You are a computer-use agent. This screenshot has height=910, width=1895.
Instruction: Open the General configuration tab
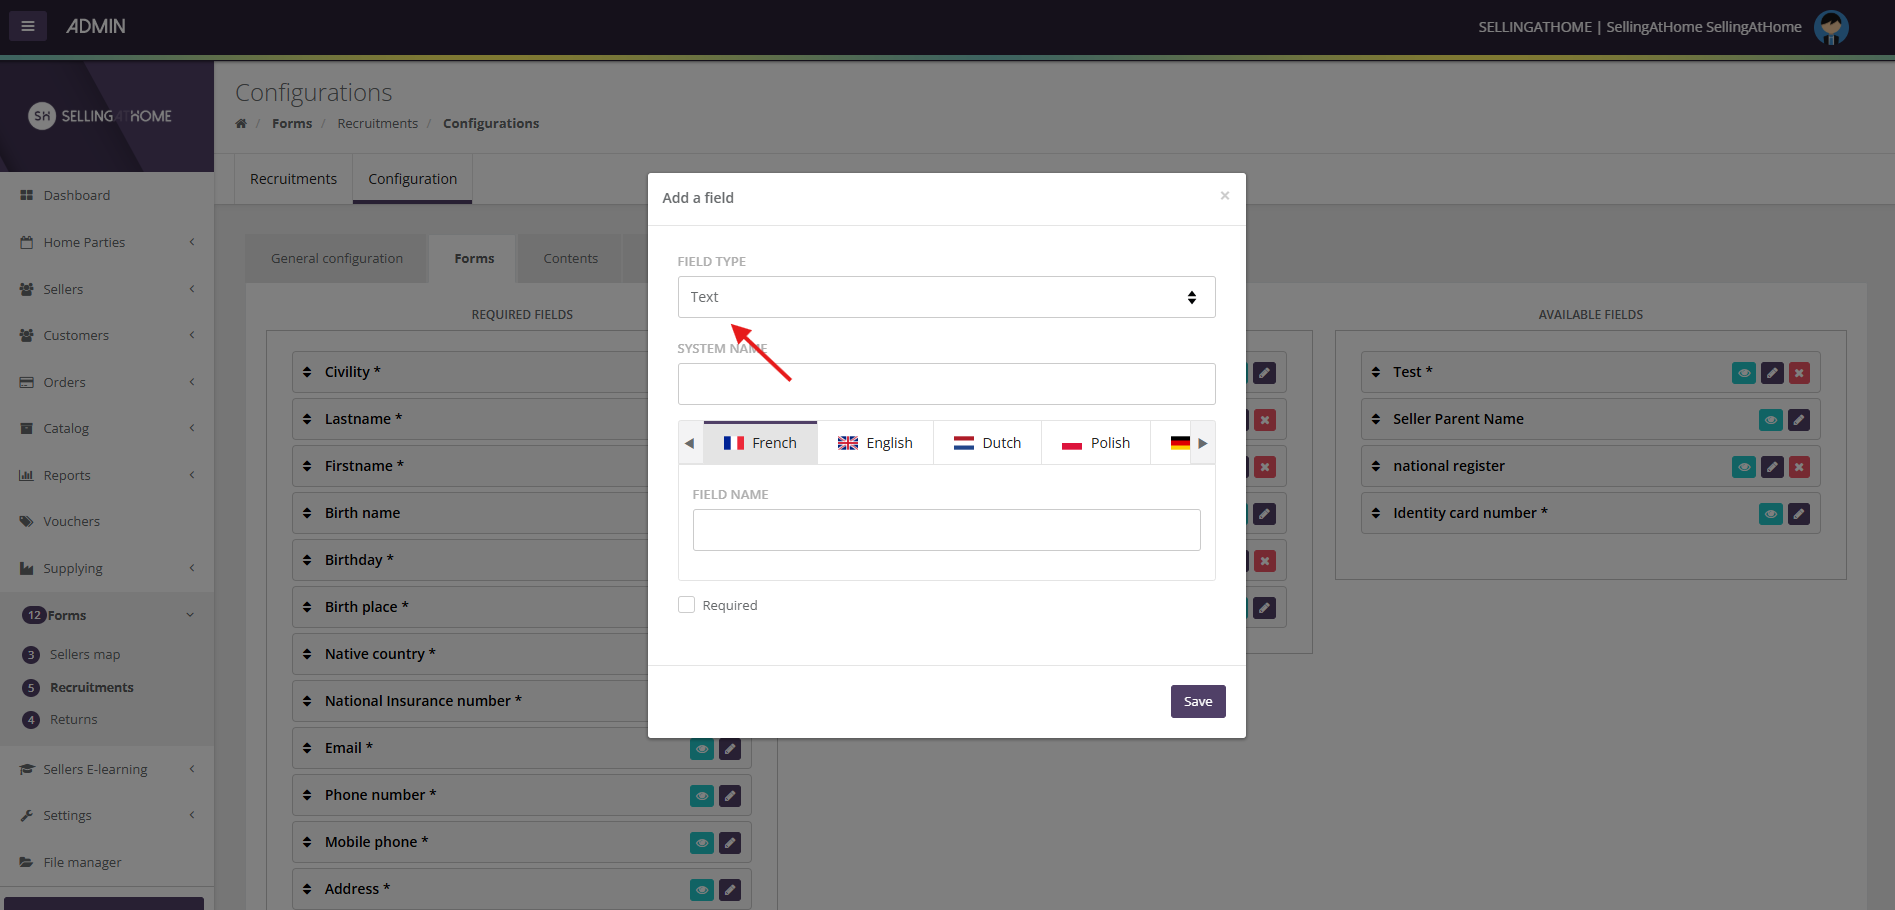click(x=337, y=258)
